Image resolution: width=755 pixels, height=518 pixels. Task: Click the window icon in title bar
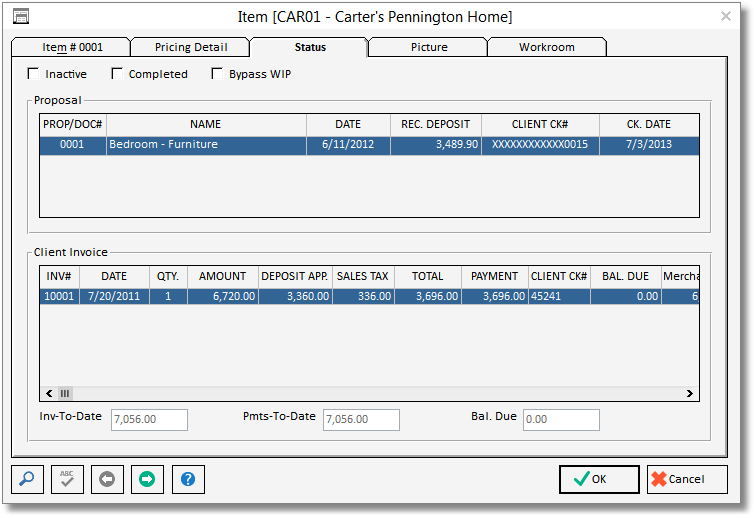coord(20,16)
